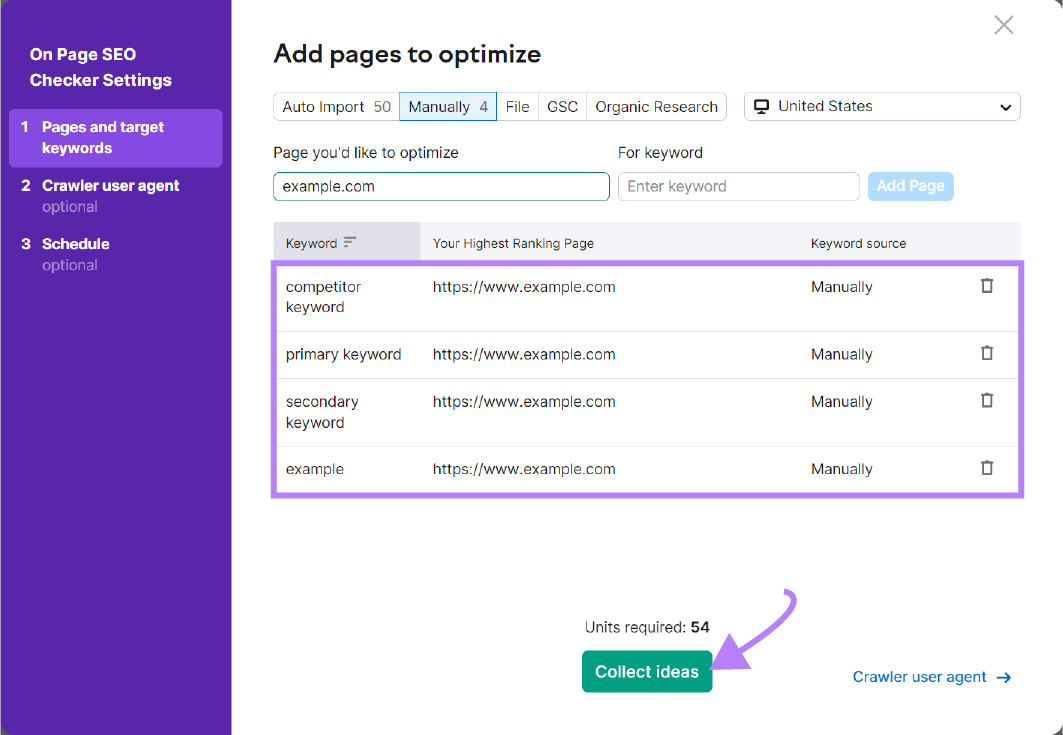
Task: Sort the Keyword column
Action: tap(353, 241)
